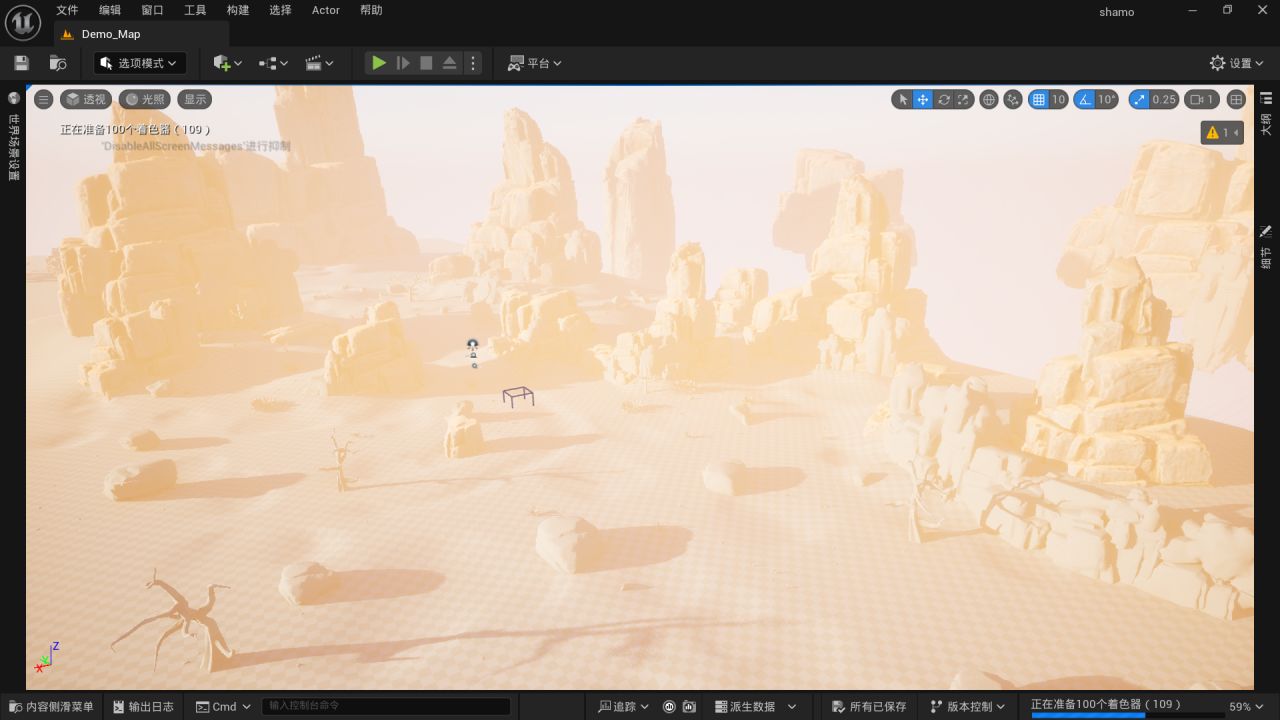Open the 细节 details side tab
Screen dimensions: 1280x720
coord(1266,246)
